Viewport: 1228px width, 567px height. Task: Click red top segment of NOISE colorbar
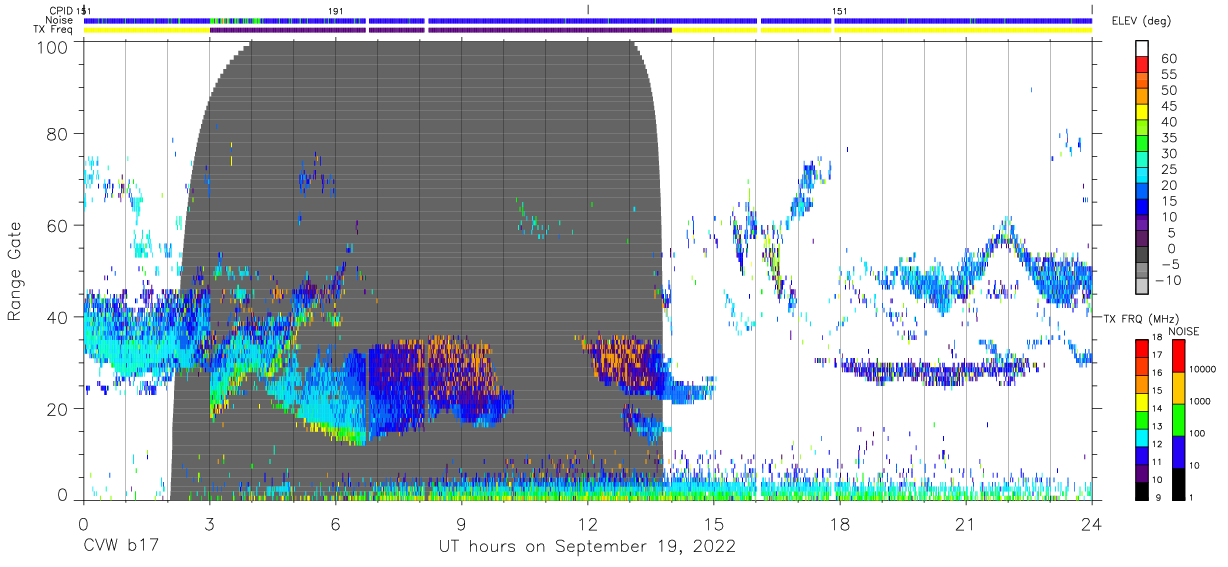[x=1178, y=356]
